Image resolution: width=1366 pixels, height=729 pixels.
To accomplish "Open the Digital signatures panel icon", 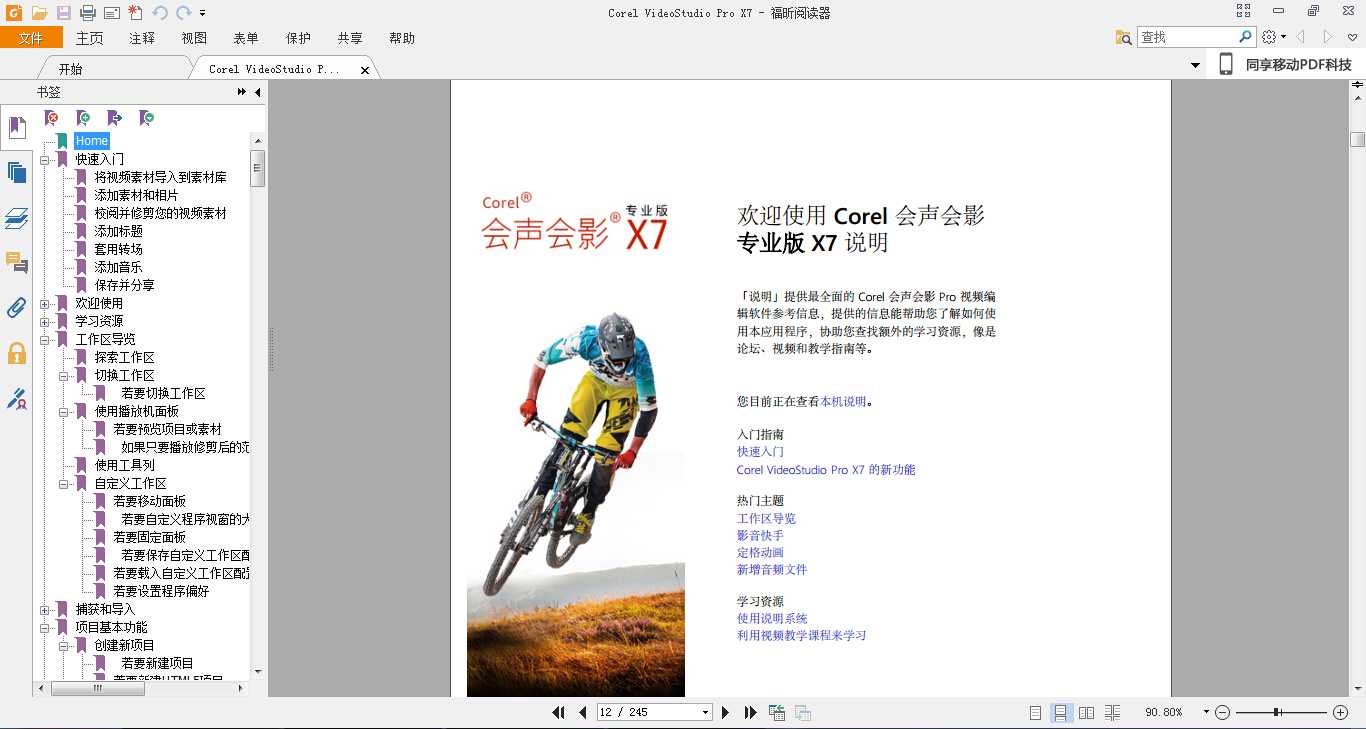I will [x=17, y=398].
